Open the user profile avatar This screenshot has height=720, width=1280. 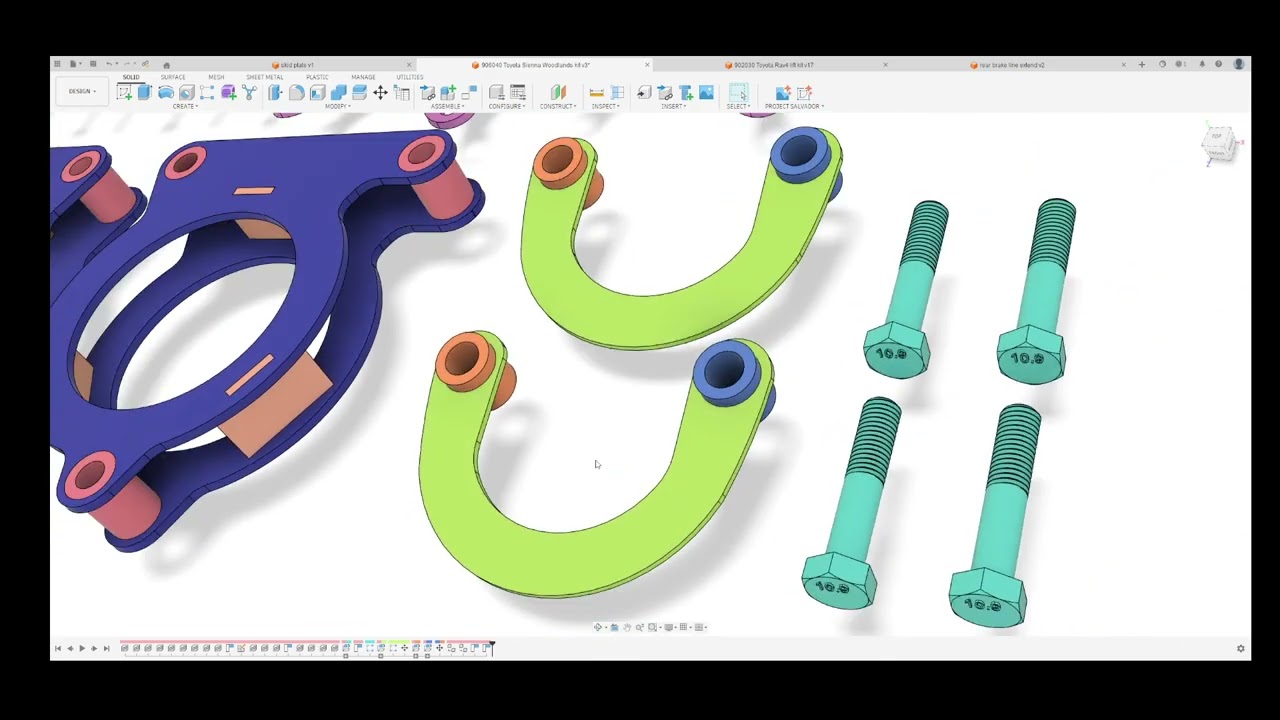[x=1239, y=64]
